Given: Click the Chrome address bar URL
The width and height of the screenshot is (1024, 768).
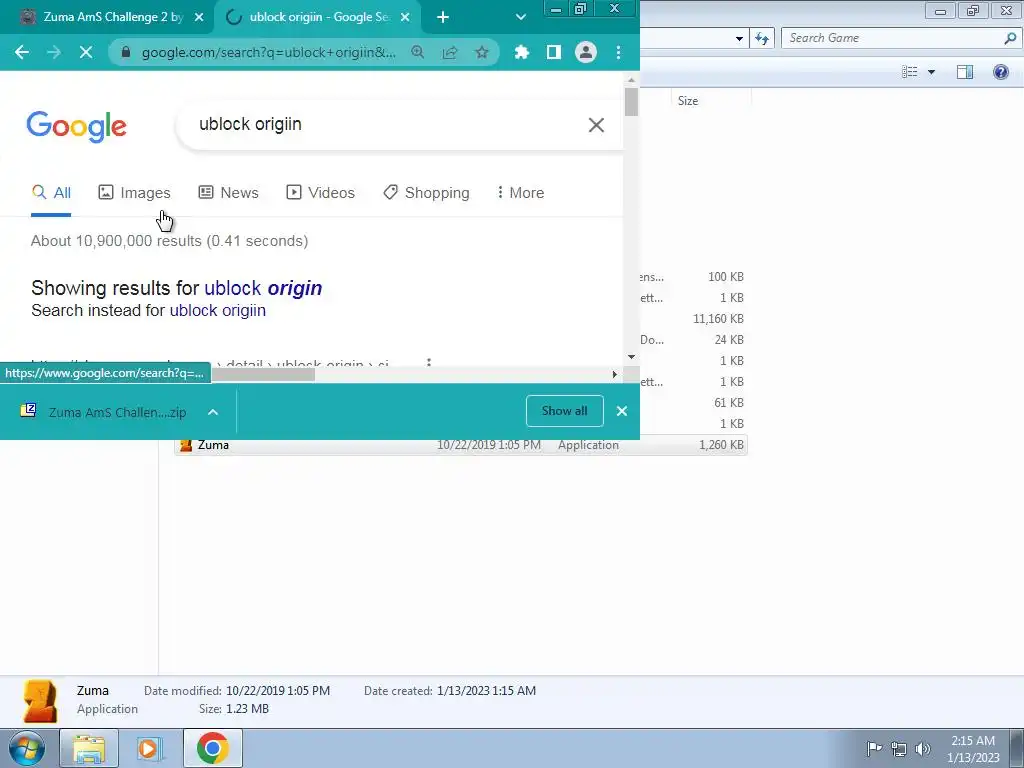Looking at the screenshot, I should tap(268, 52).
